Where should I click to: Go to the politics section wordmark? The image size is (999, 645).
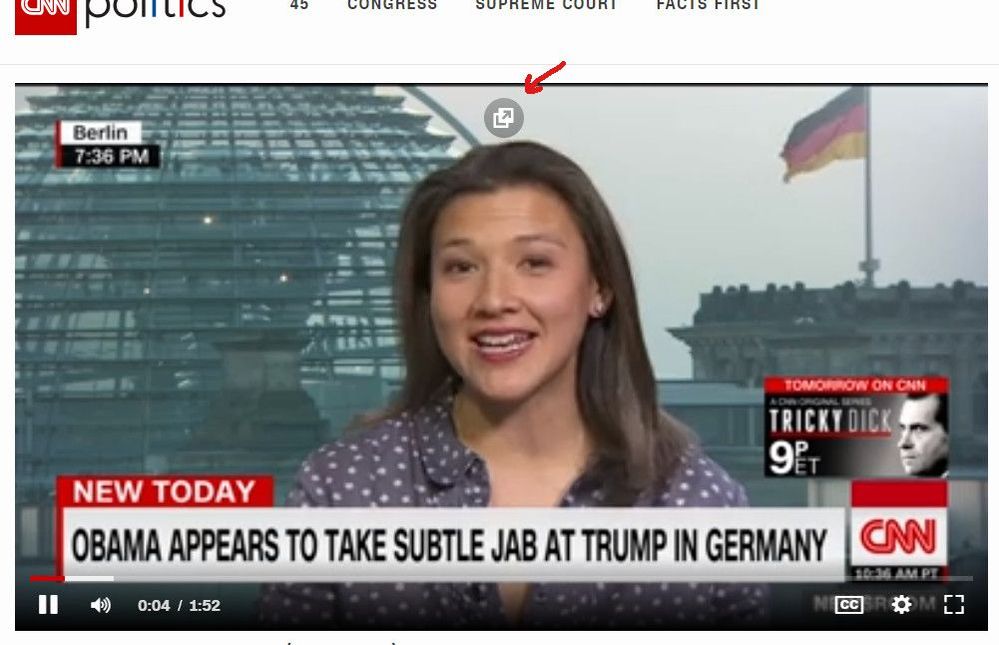[x=155, y=11]
